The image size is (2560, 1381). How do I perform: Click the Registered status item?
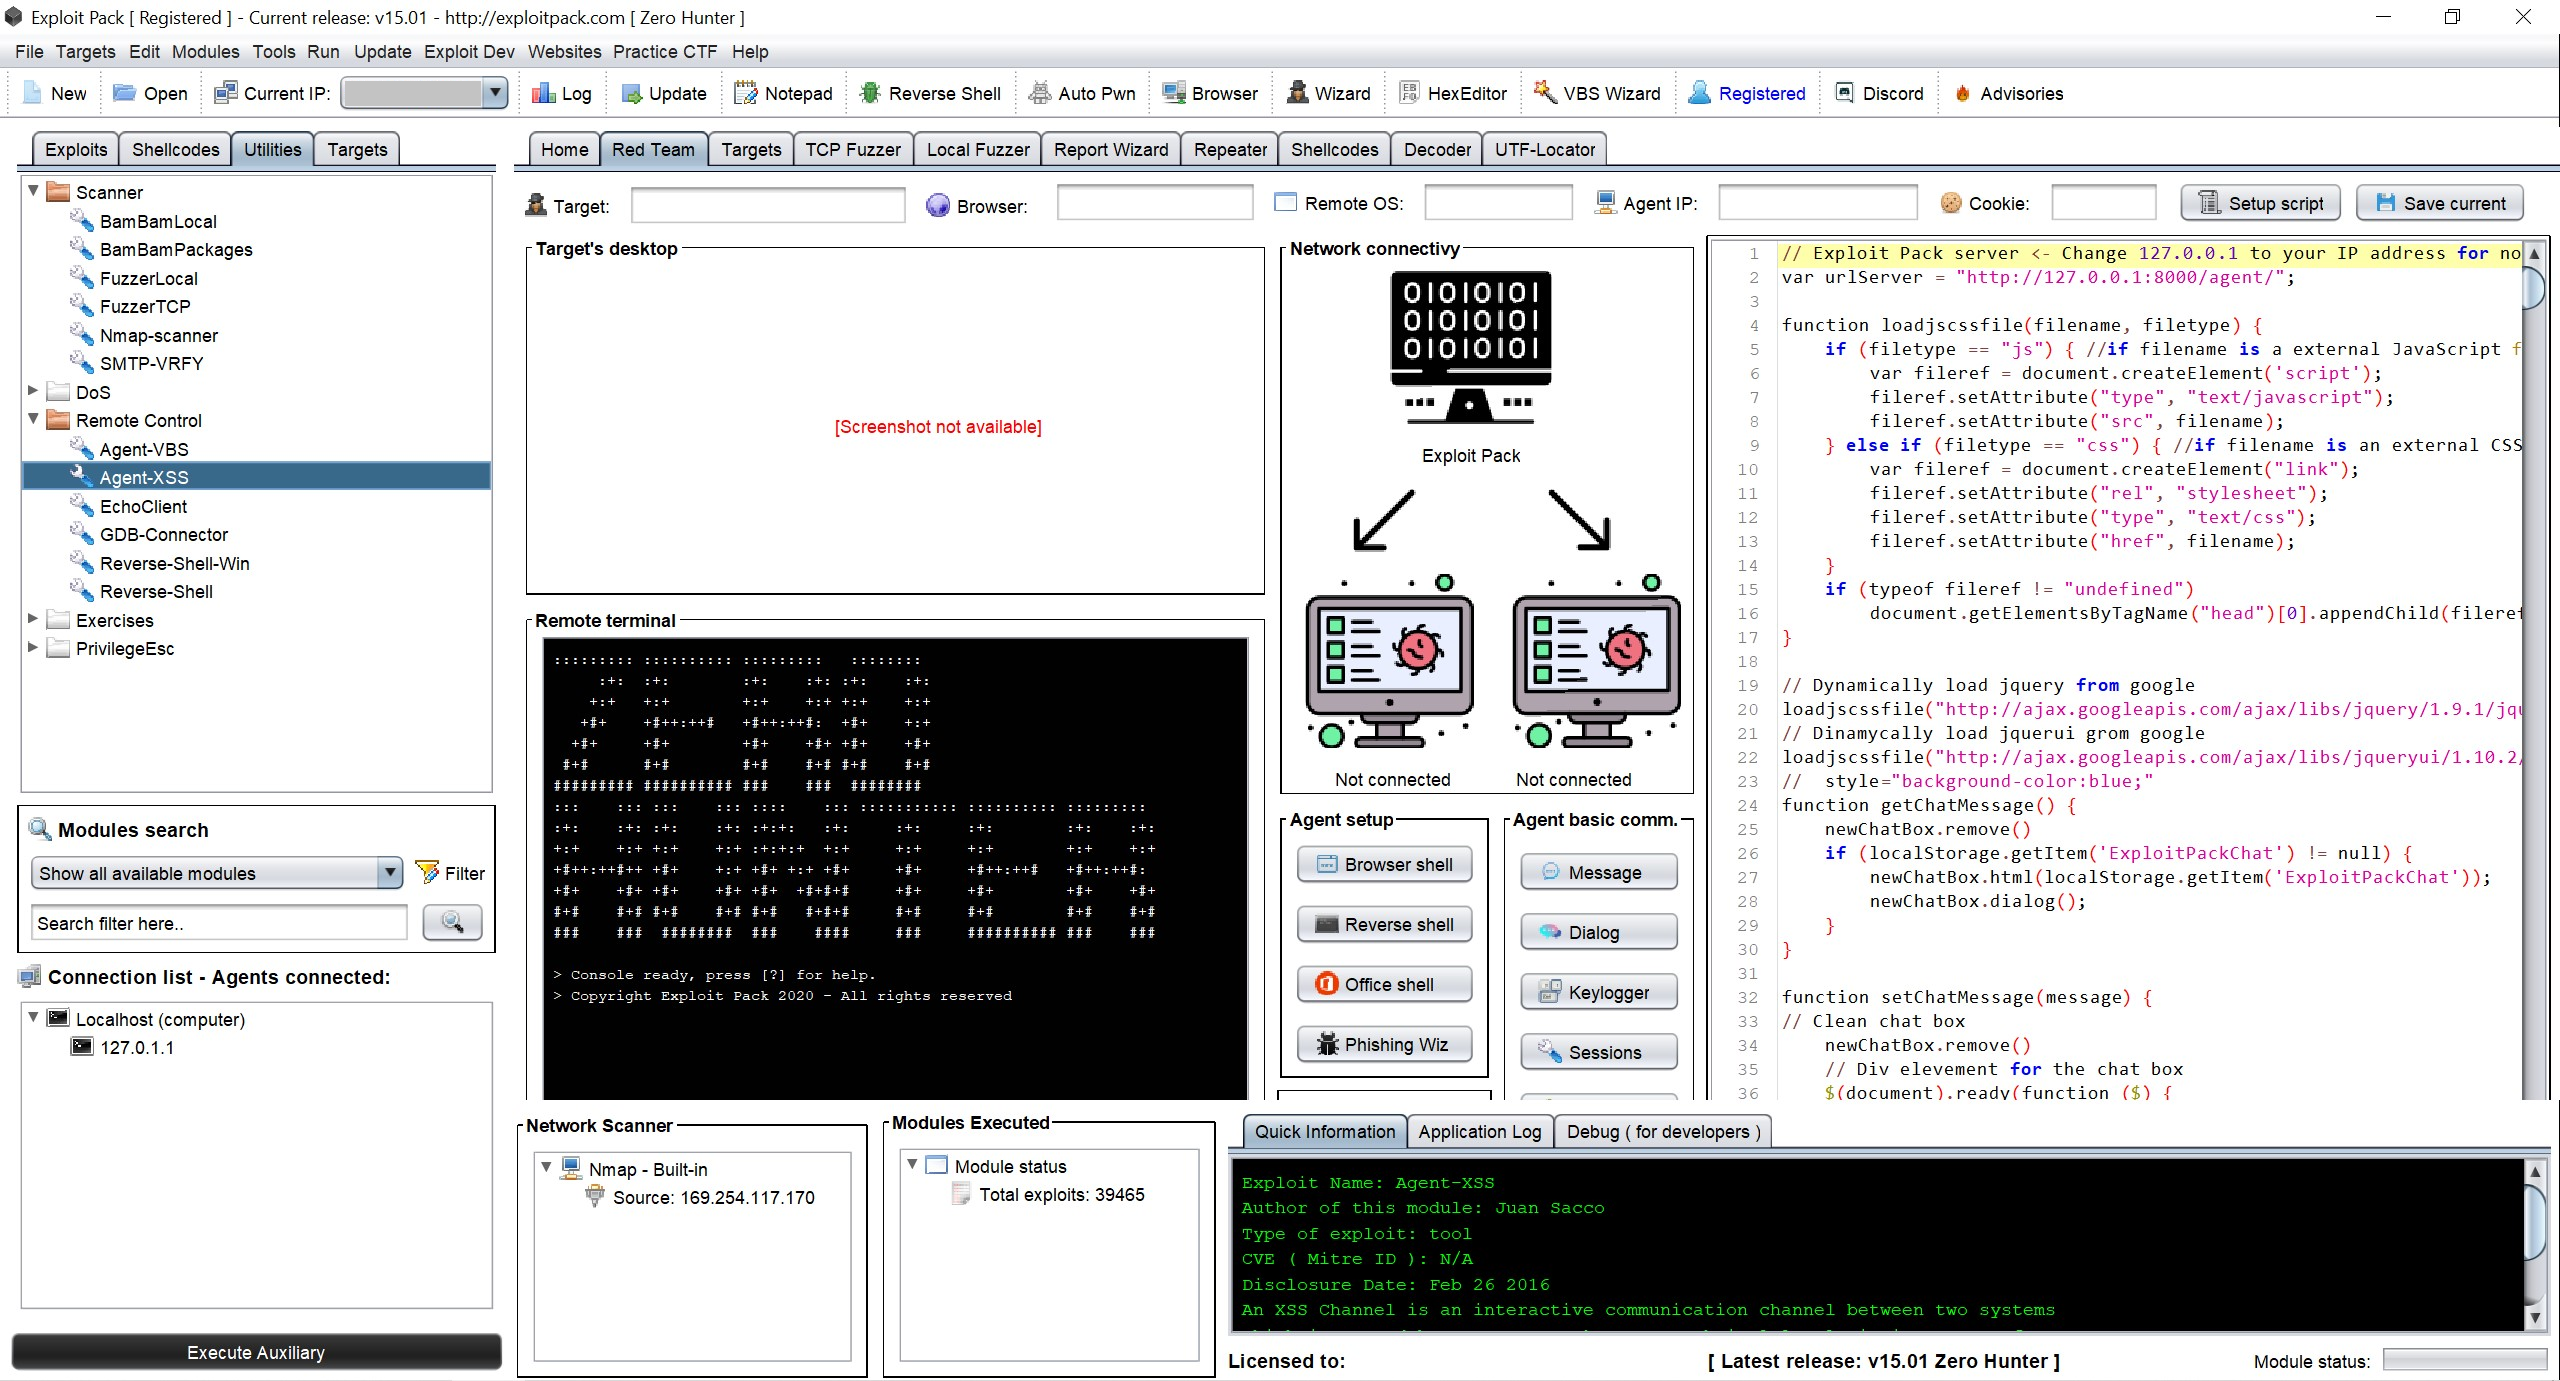[1747, 93]
